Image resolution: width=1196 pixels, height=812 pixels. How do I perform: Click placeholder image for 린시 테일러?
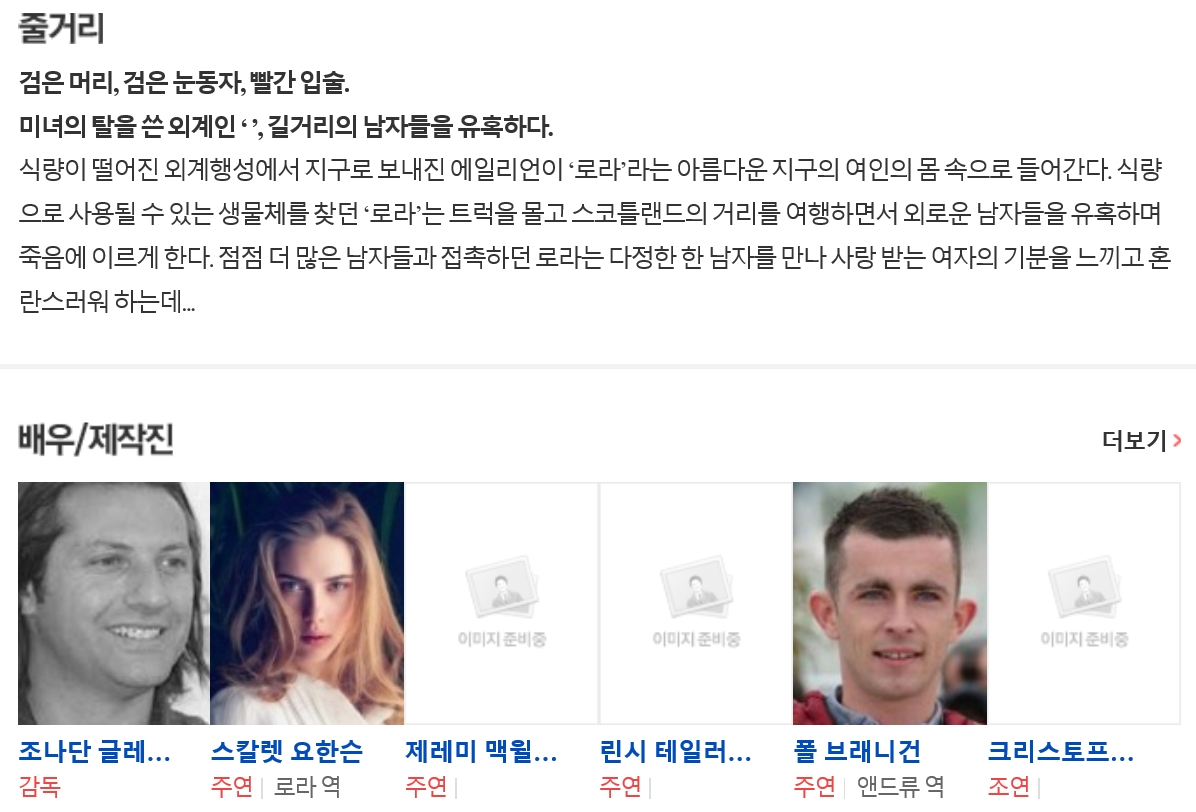(x=696, y=603)
